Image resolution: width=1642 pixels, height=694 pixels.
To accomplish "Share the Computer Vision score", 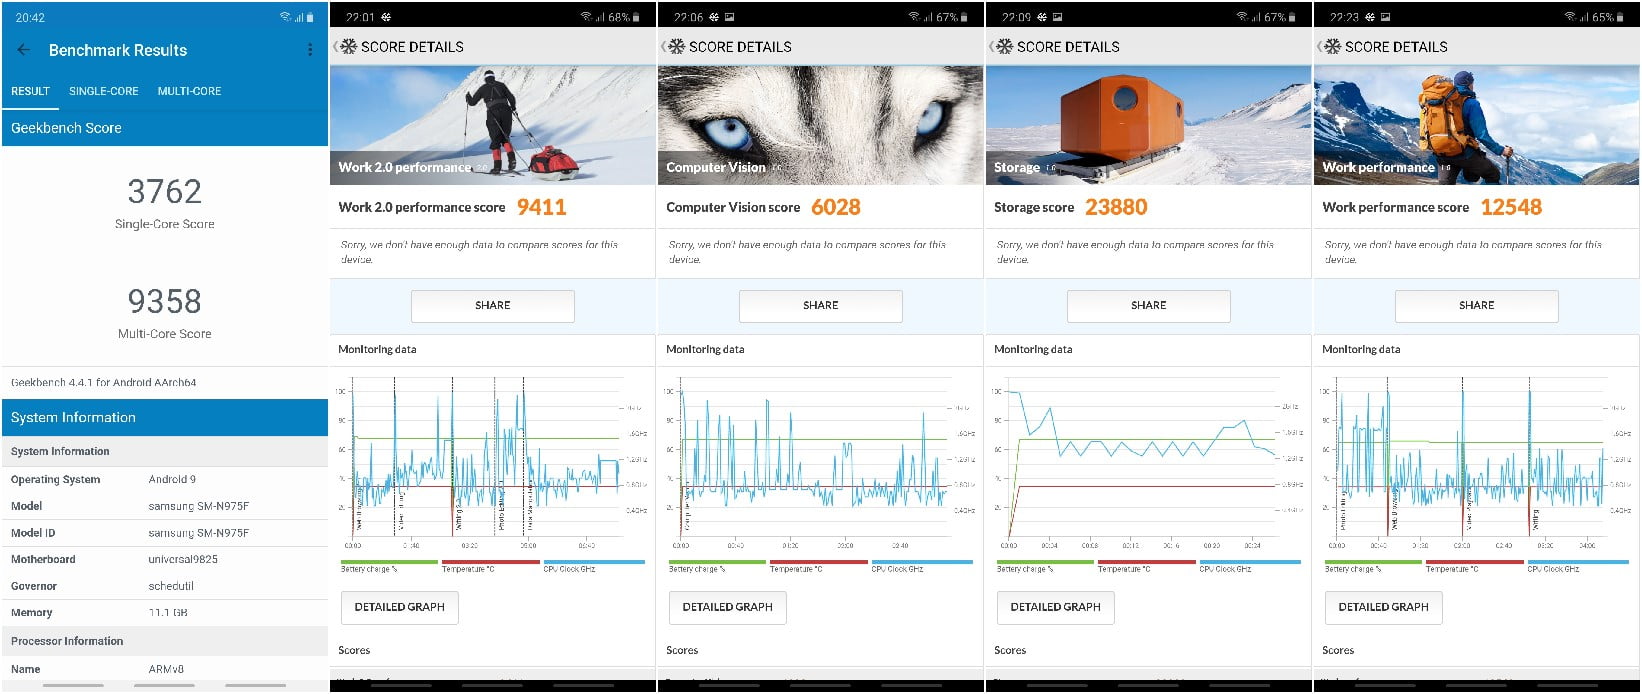I will 820,306.
